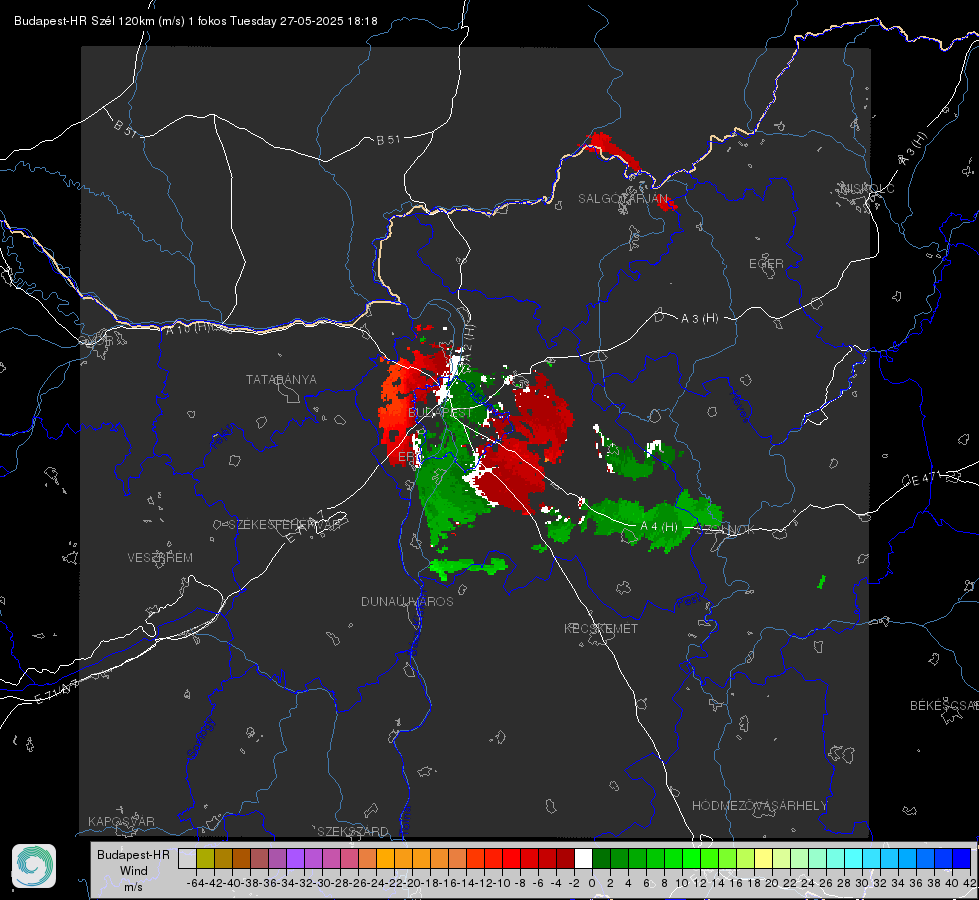Click the A 4 (H) road label
Image resolution: width=979 pixels, height=900 pixels.
(659, 527)
